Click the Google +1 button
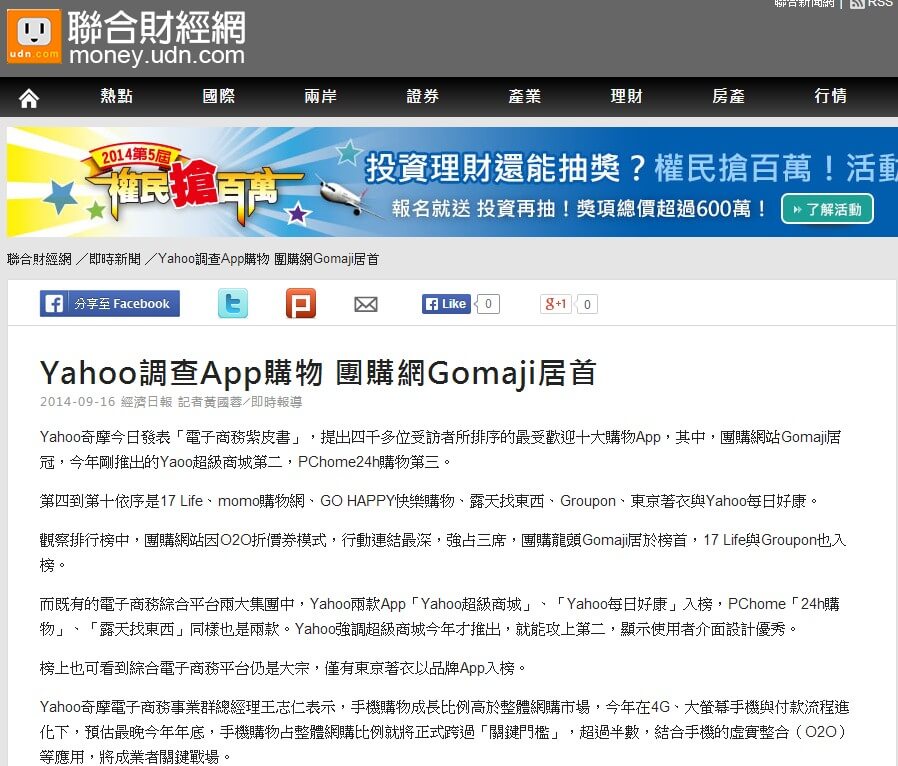Viewport: 898px width, 766px height. 555,303
